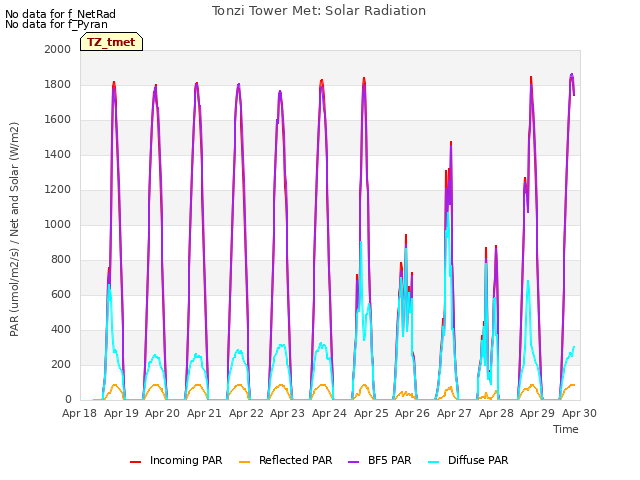Click the Apr 20 axis tick label

[162, 413]
